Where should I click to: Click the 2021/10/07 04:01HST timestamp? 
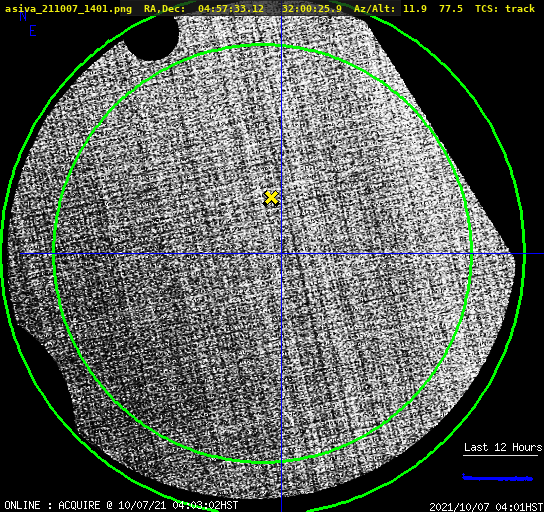pyautogui.click(x=486, y=507)
